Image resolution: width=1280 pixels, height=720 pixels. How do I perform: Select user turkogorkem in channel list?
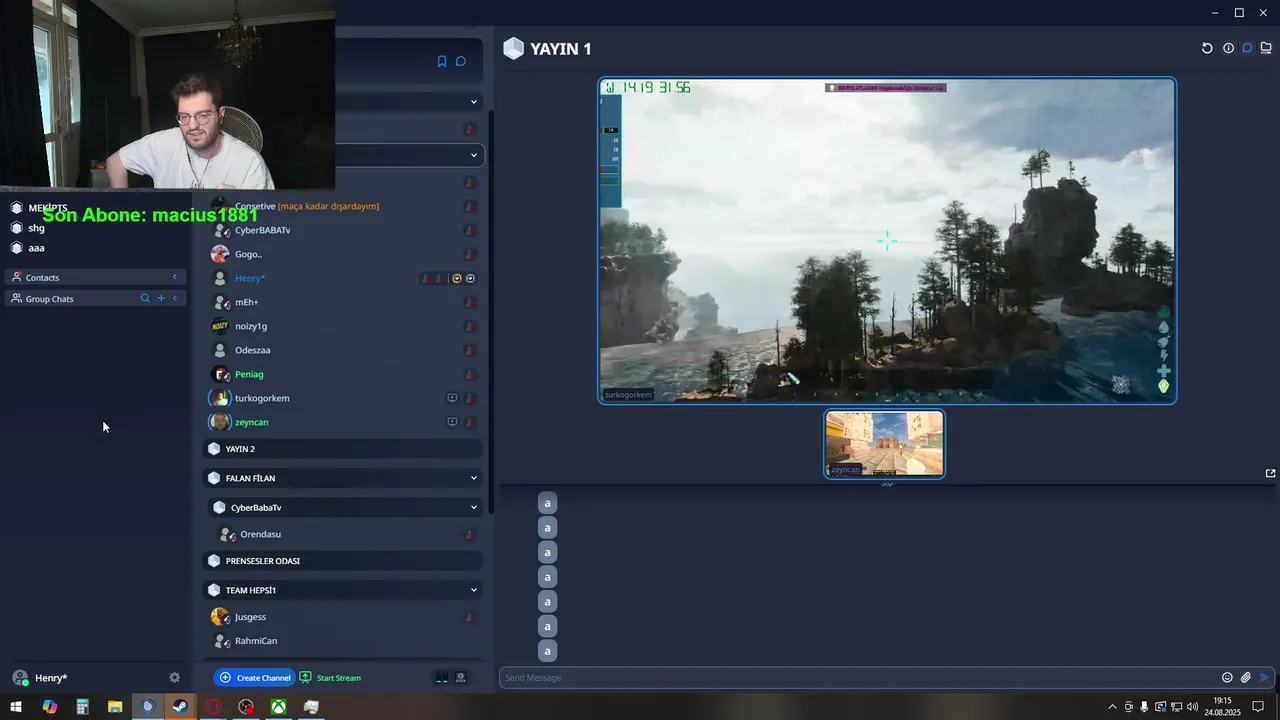point(262,398)
